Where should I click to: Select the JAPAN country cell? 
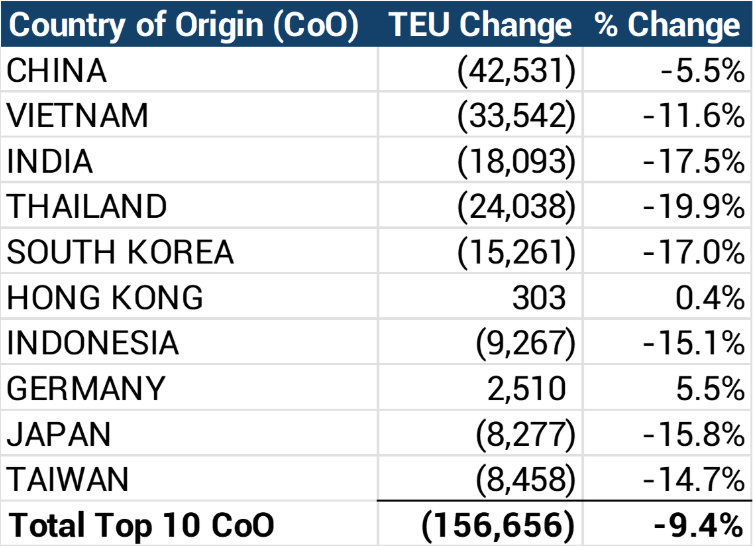(59, 434)
